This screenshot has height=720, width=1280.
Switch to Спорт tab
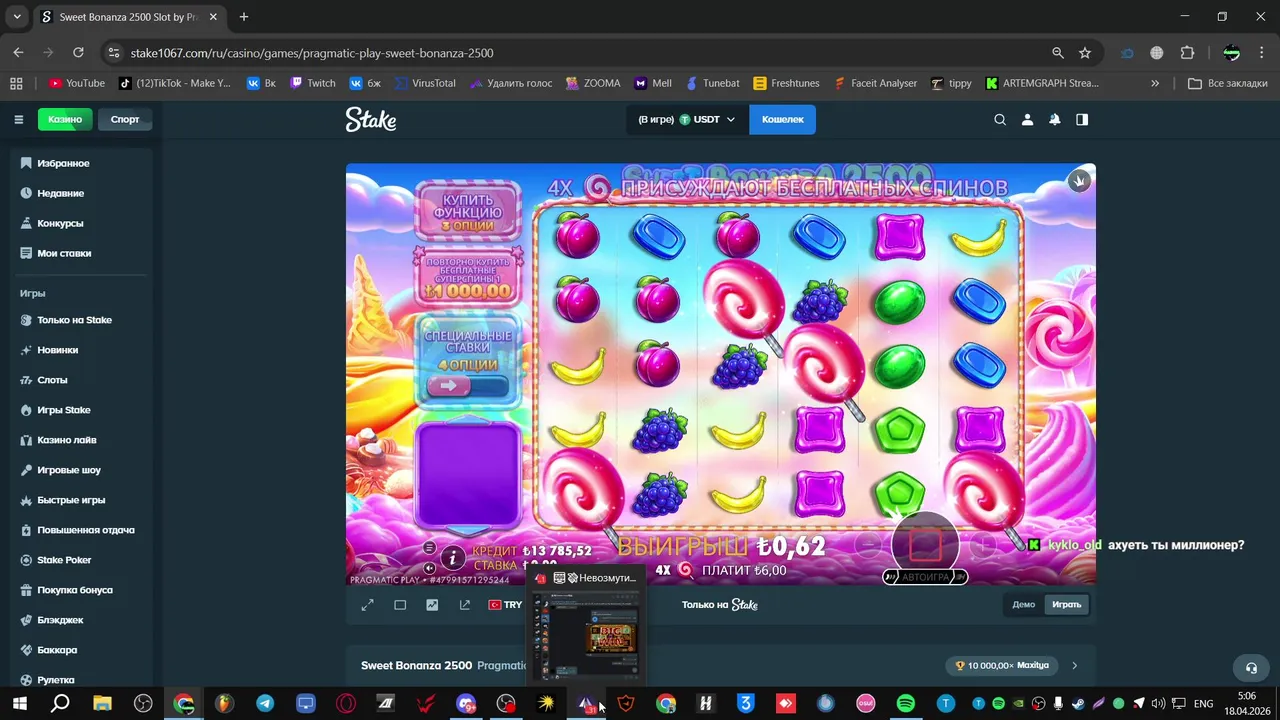[x=125, y=119]
